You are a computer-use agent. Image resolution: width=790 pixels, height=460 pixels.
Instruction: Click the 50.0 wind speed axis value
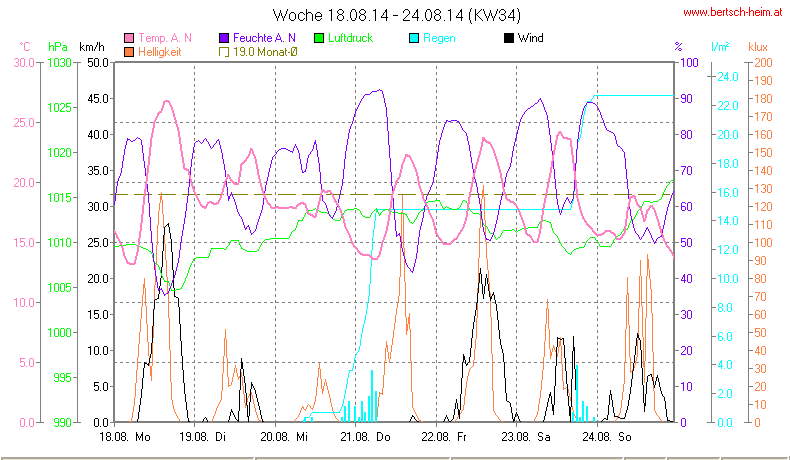(98, 62)
